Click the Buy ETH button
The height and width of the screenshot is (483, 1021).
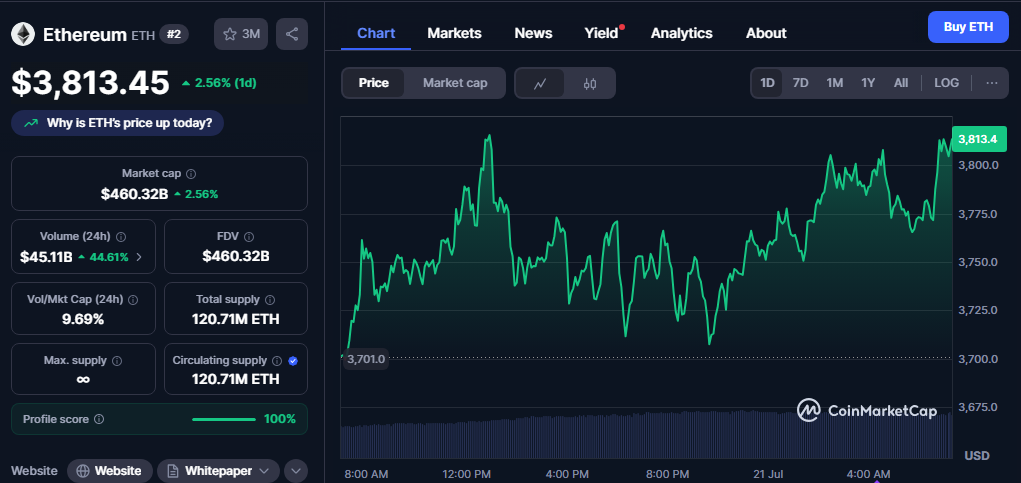(x=968, y=27)
